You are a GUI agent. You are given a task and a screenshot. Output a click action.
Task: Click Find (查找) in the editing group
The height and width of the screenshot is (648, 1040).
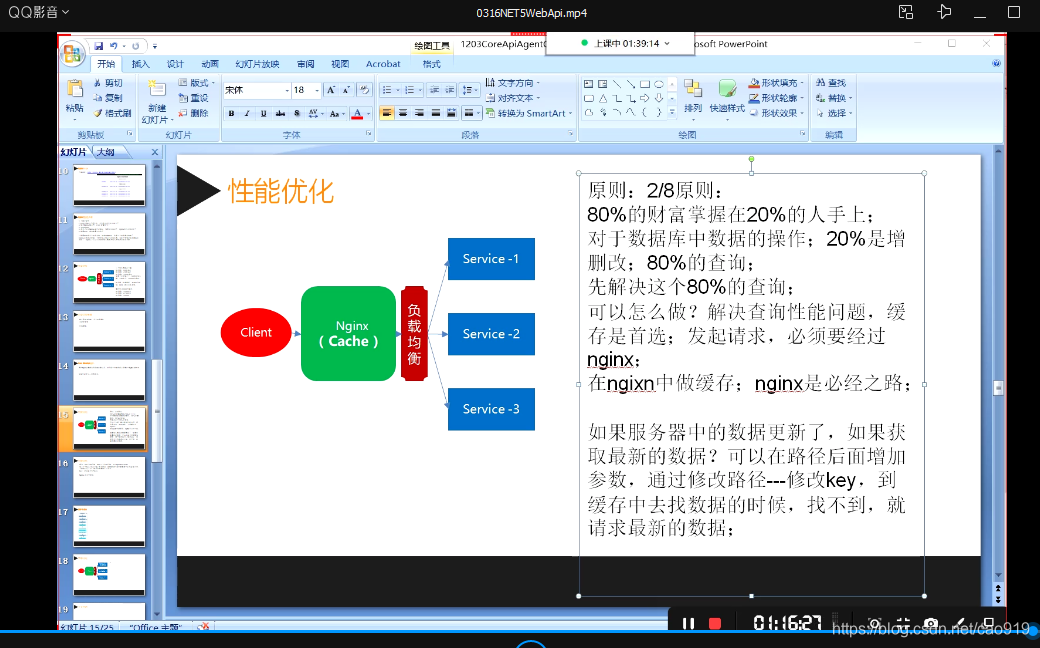click(x=831, y=83)
